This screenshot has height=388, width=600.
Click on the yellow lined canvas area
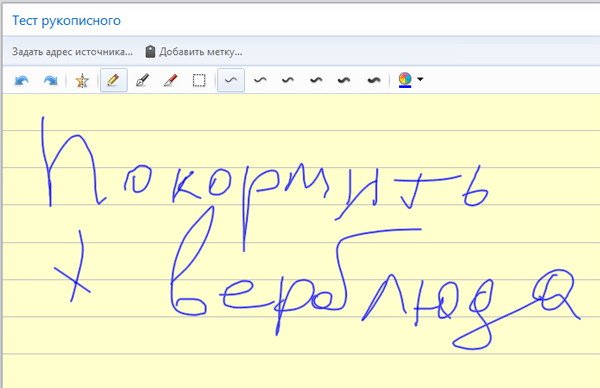(x=301, y=241)
